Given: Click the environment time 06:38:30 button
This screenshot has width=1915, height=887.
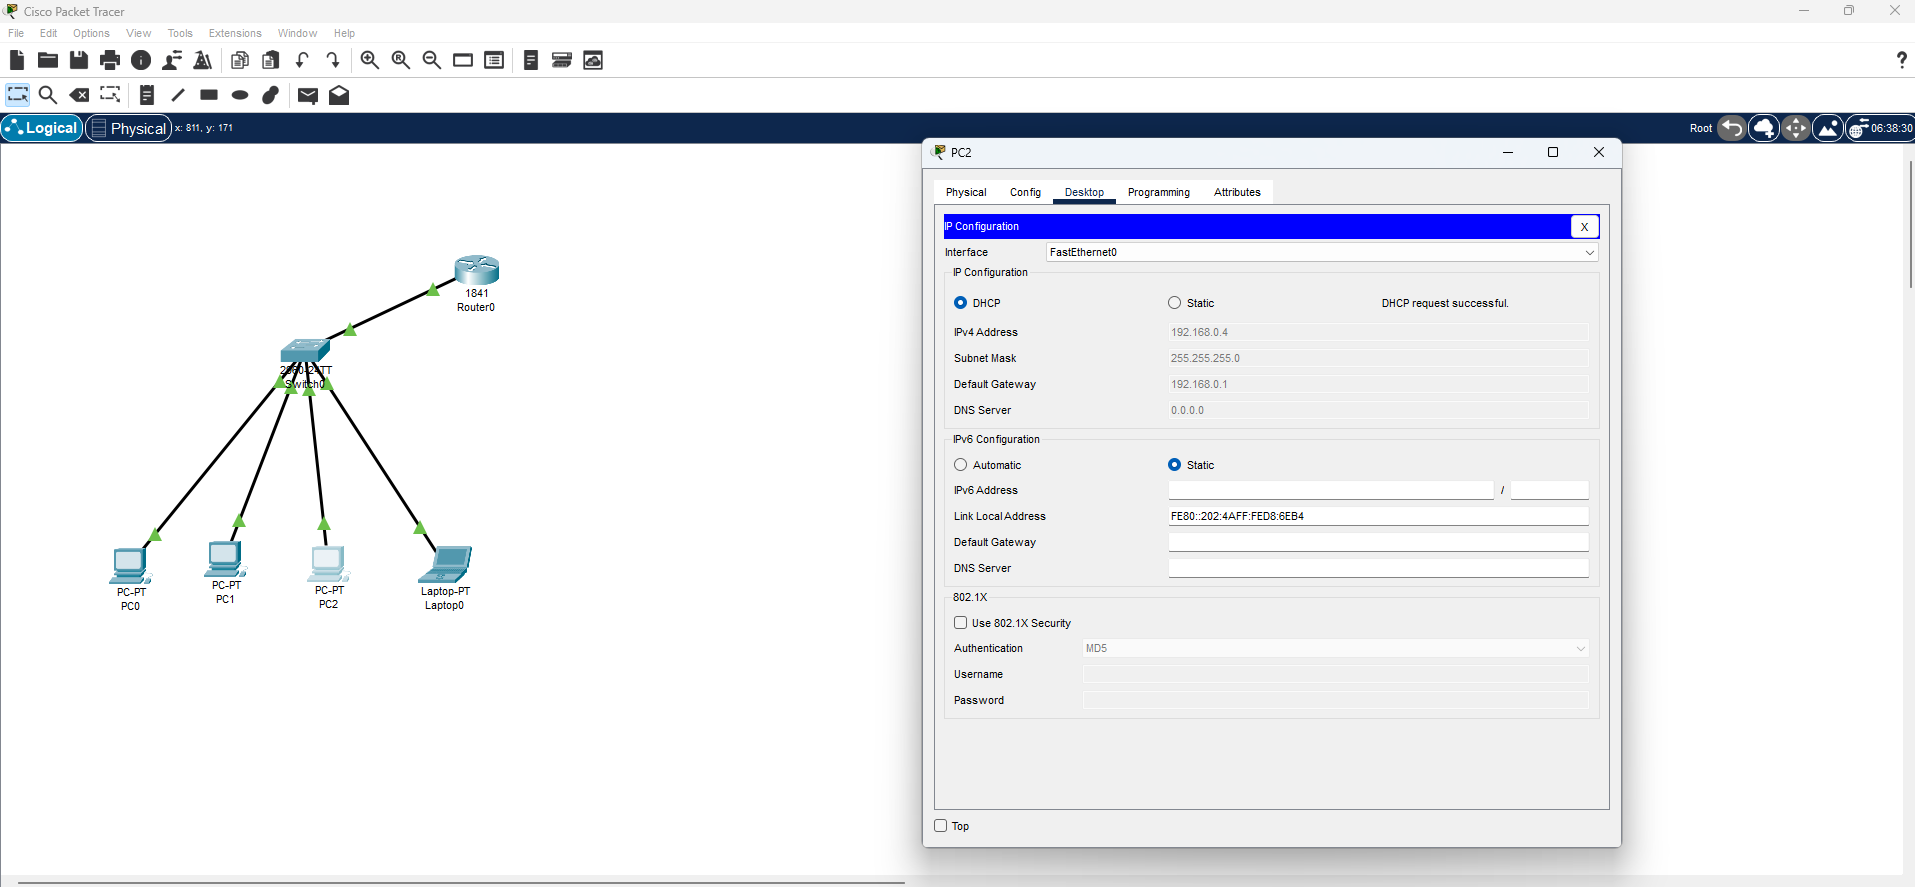Looking at the screenshot, I should point(1880,128).
